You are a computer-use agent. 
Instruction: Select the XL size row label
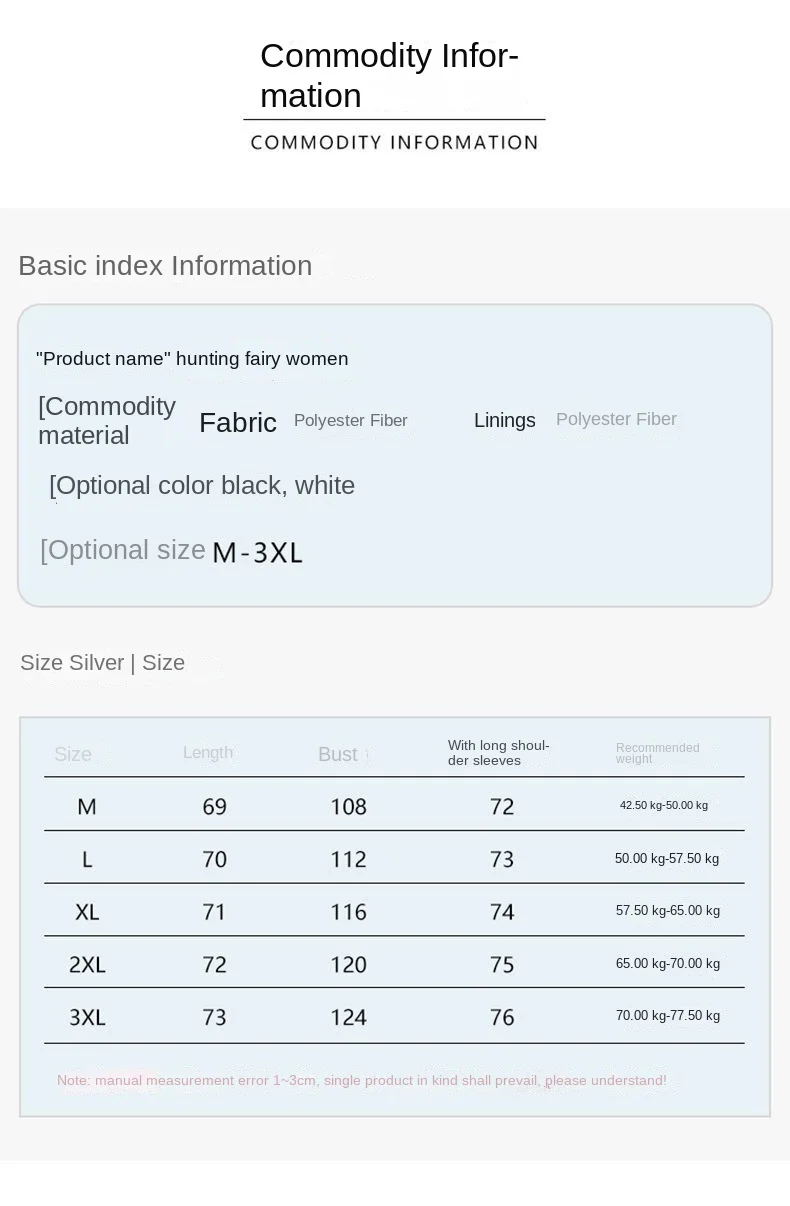(x=87, y=912)
